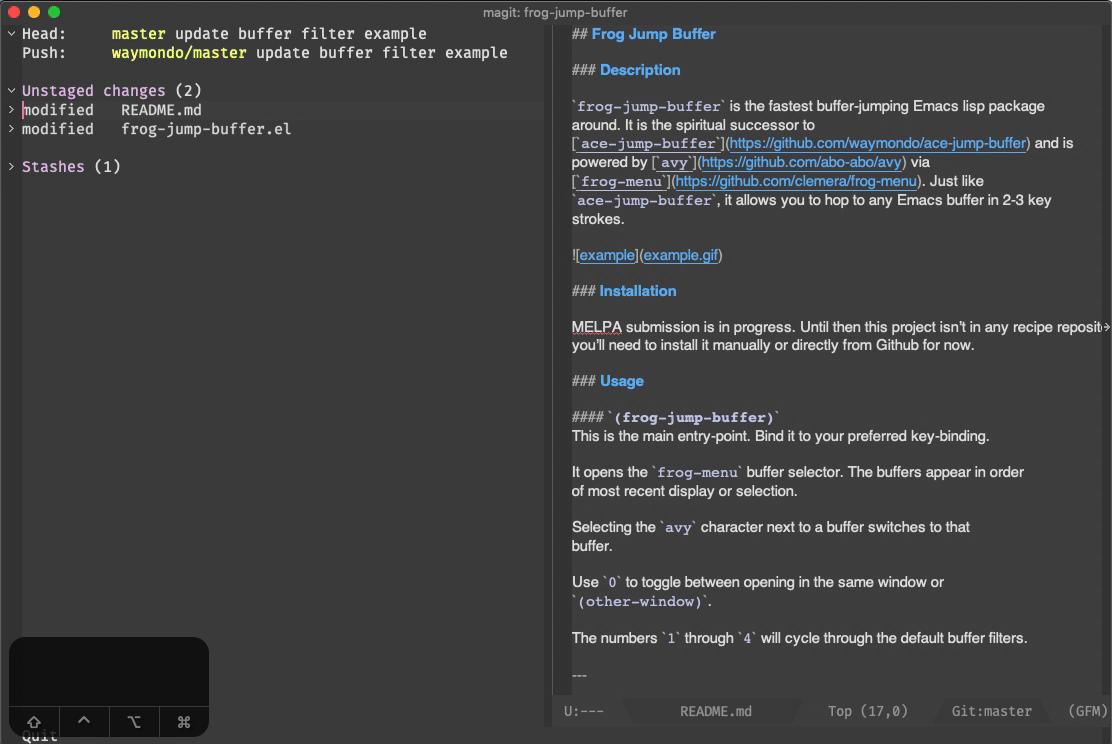Click the Stashes (1) heading
This screenshot has width=1112, height=744.
(71, 167)
